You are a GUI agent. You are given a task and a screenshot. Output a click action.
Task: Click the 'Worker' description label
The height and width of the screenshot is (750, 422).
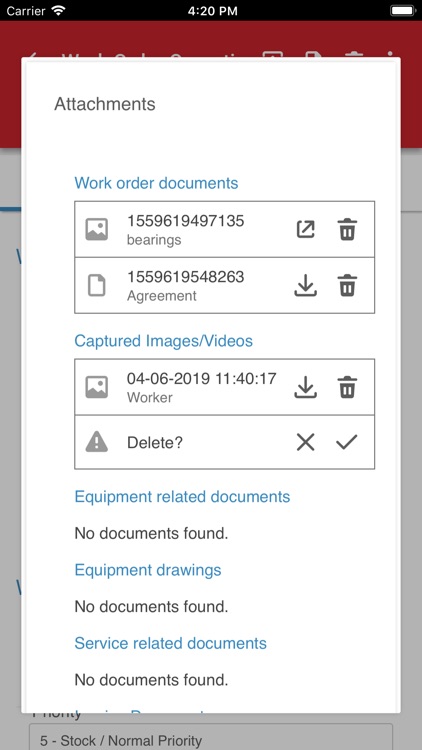[x=150, y=397]
